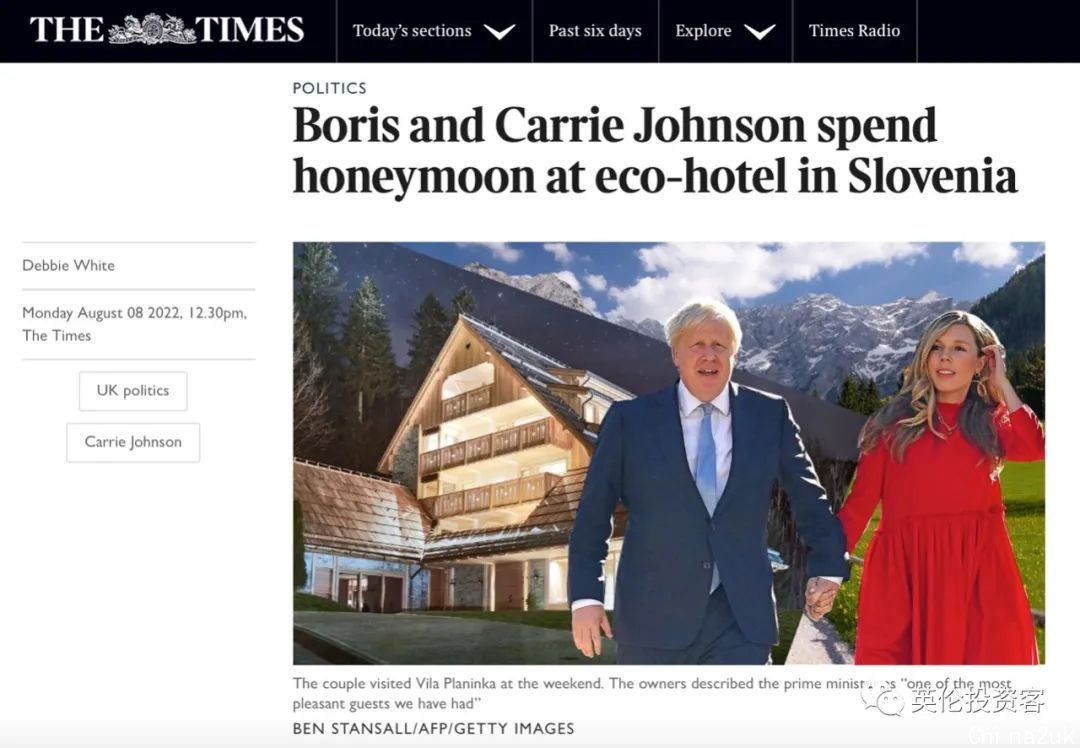
Task: Click the Ben Stansall/AFP/Getty Images credit
Action: click(x=433, y=728)
